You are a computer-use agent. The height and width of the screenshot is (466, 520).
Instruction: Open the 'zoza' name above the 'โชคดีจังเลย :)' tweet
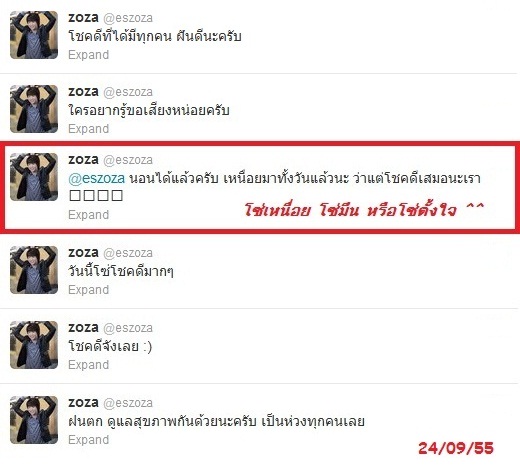click(83, 328)
